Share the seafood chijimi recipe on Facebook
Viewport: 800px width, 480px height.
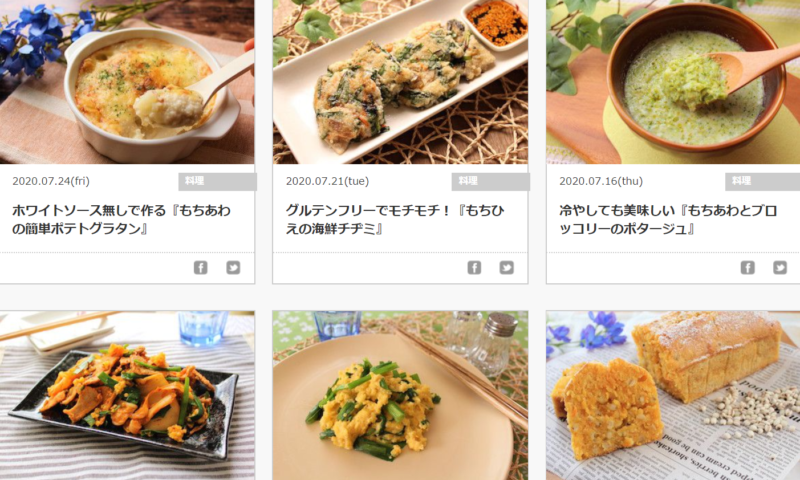tap(474, 267)
